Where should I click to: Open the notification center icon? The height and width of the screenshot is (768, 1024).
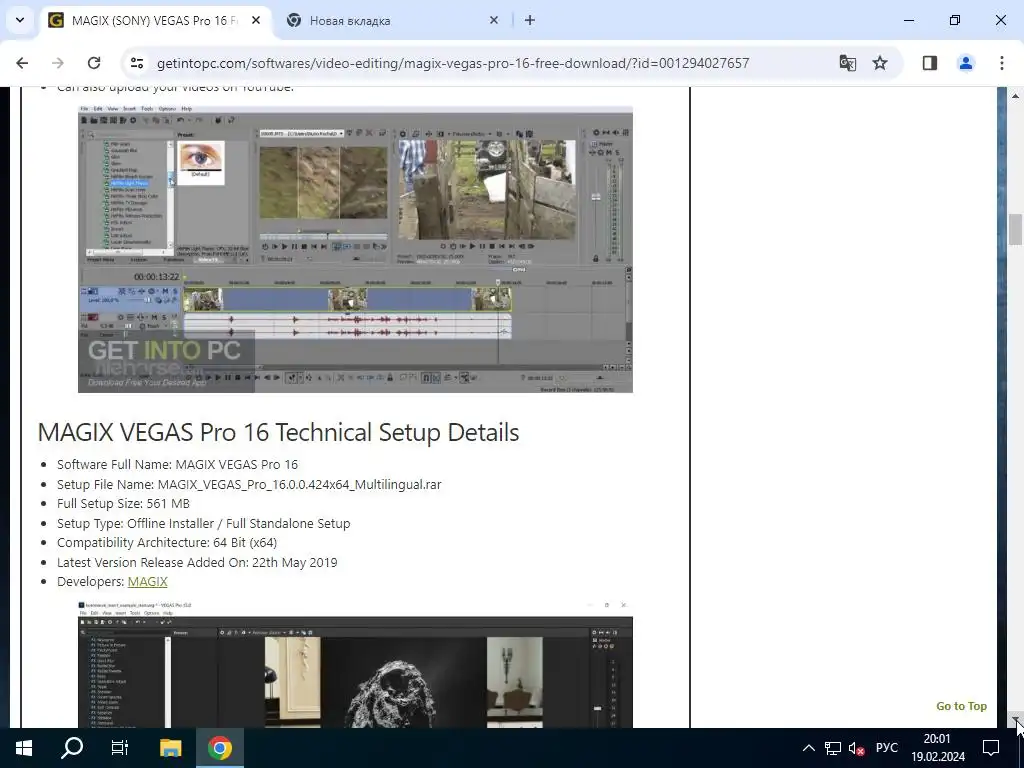click(991, 748)
